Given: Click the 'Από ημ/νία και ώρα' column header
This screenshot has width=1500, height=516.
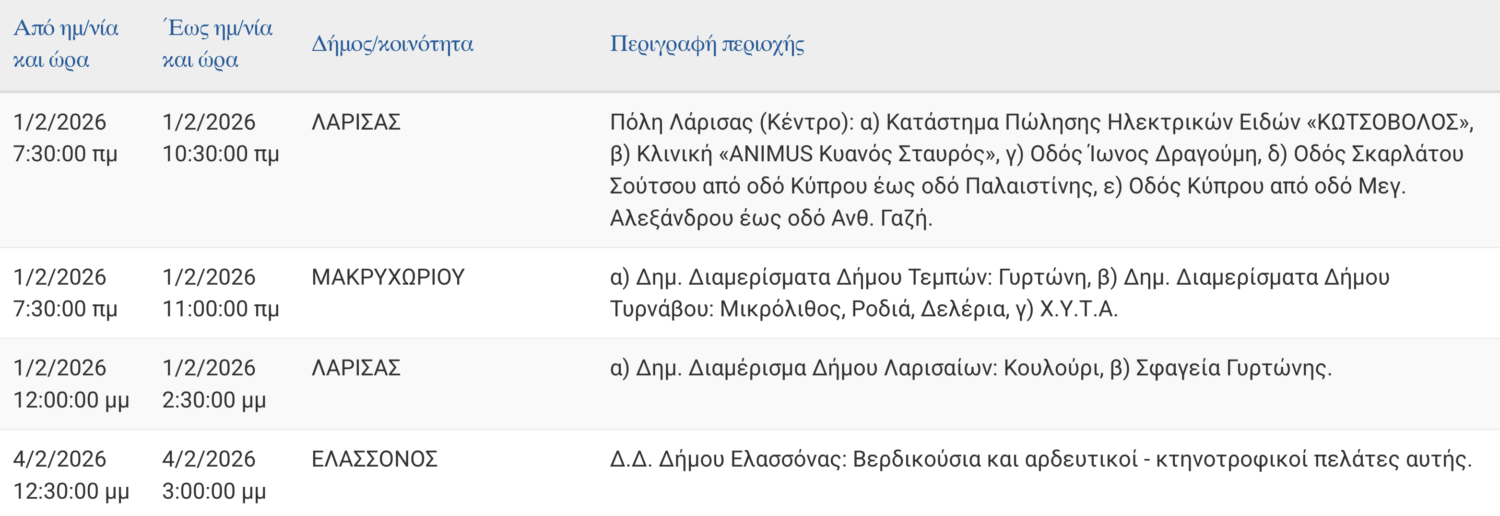Looking at the screenshot, I should coord(65,44).
